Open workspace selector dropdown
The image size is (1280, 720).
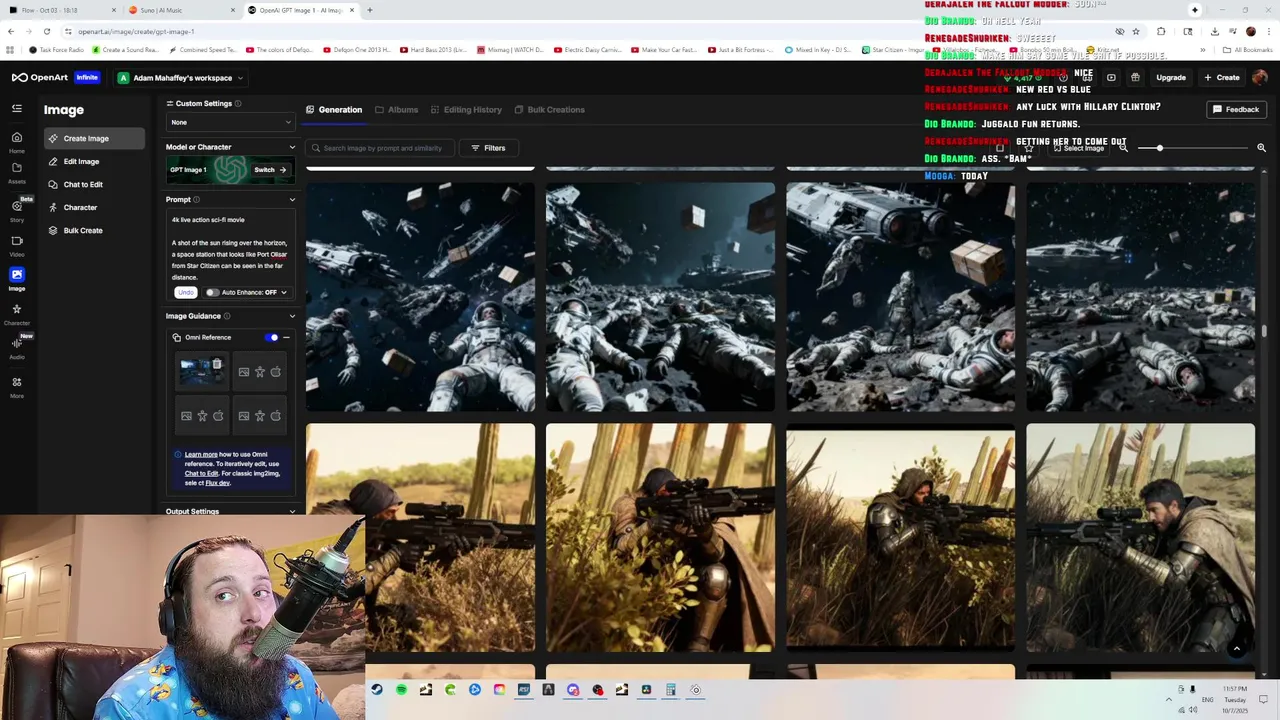click(x=180, y=78)
